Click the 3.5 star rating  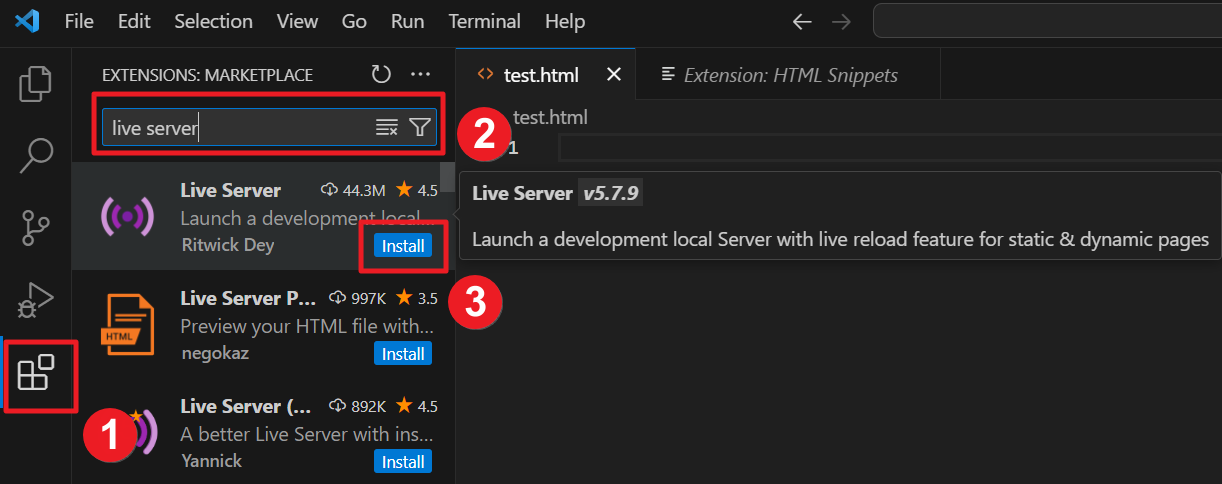[417, 298]
